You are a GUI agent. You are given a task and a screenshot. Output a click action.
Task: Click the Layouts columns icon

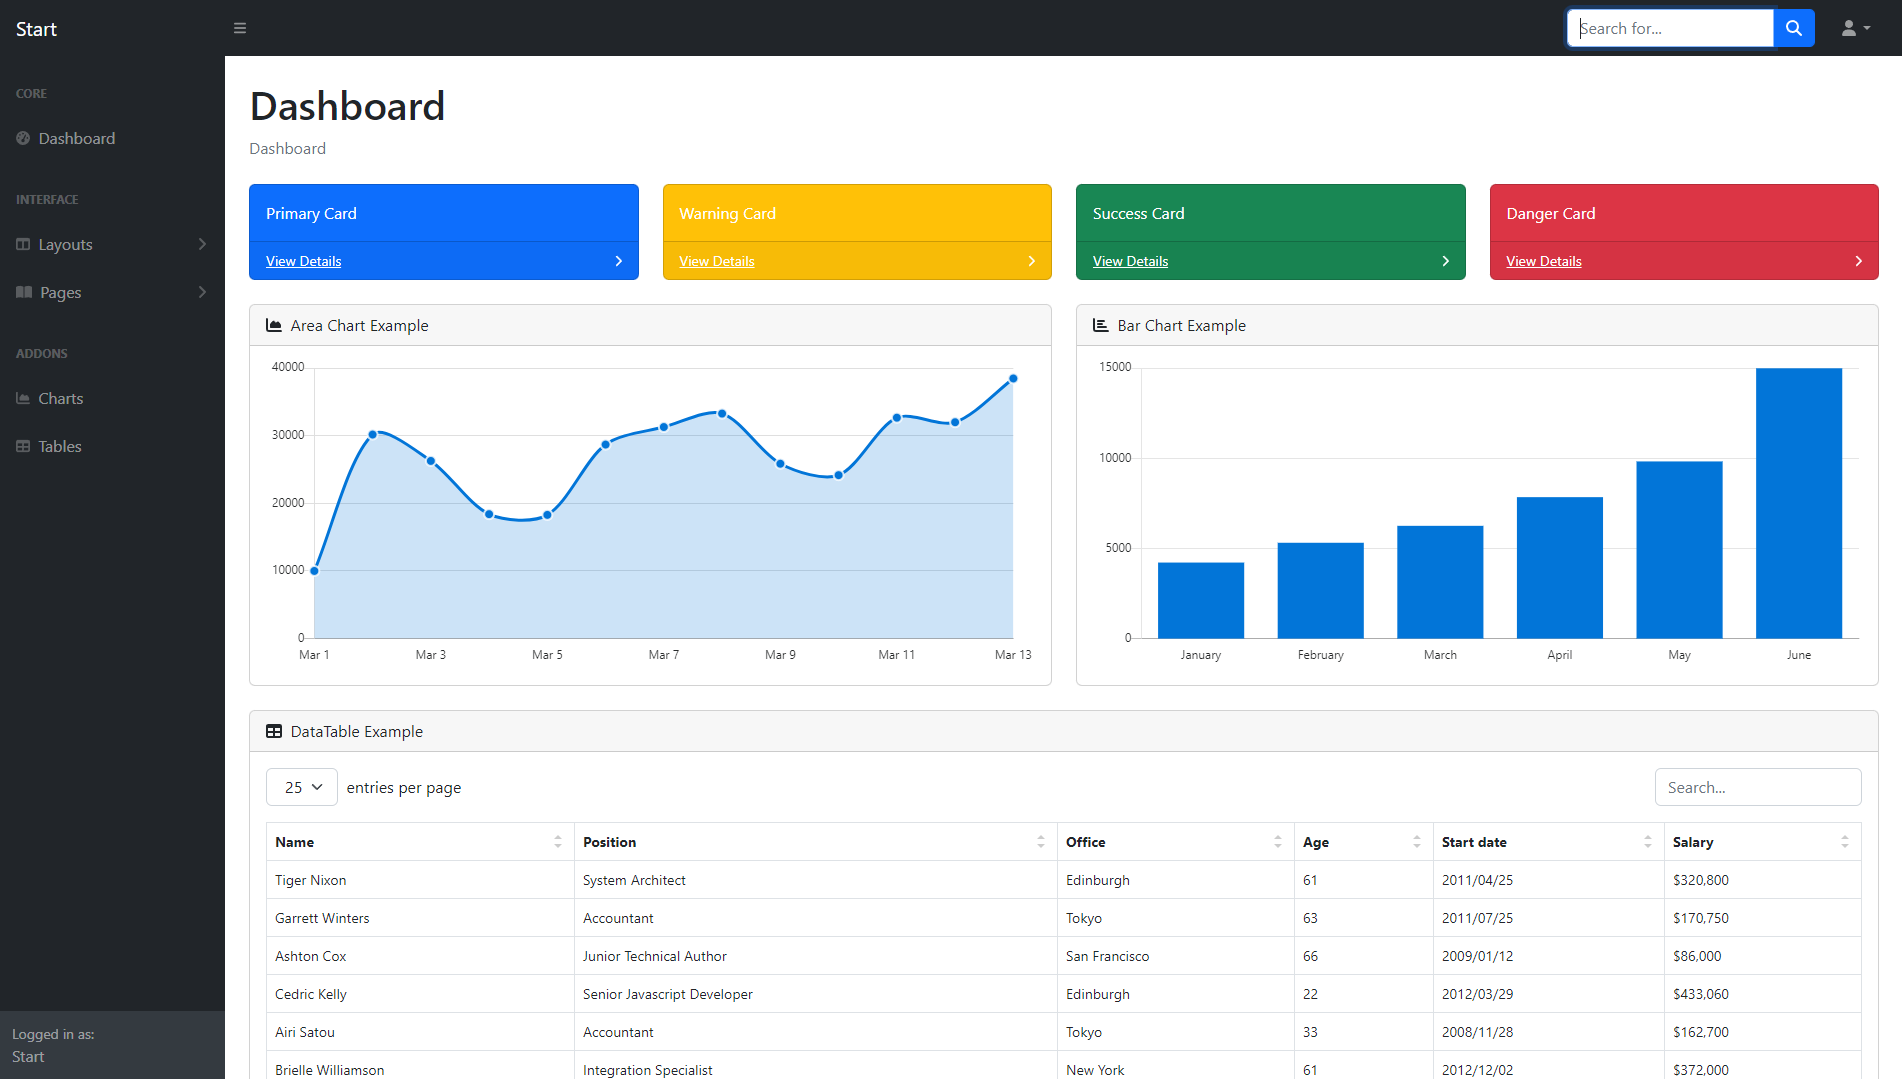(23, 244)
